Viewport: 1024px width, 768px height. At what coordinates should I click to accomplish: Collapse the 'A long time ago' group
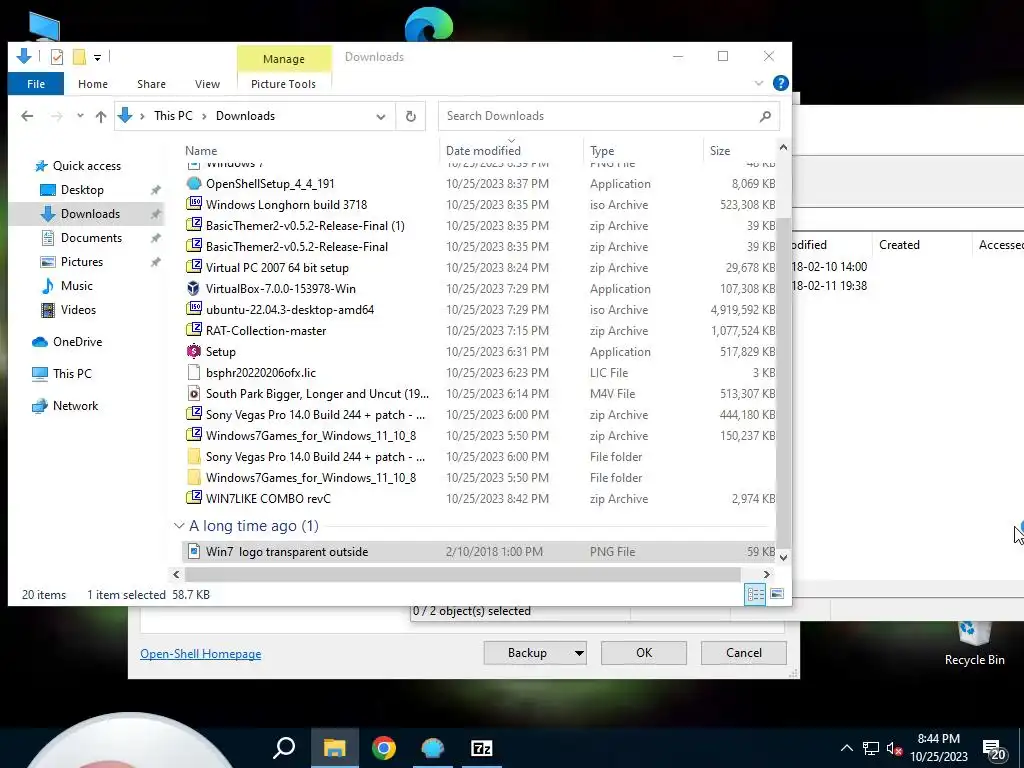179,526
